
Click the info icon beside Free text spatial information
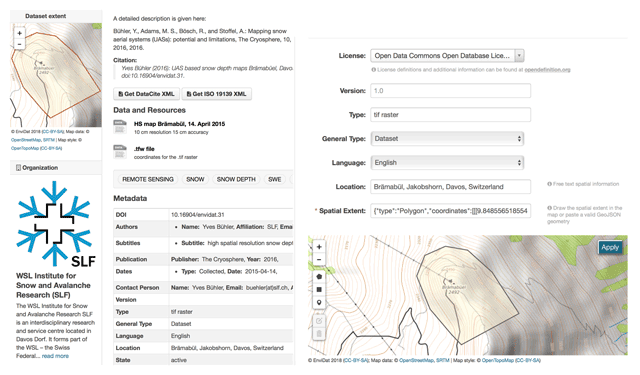pyautogui.click(x=549, y=184)
